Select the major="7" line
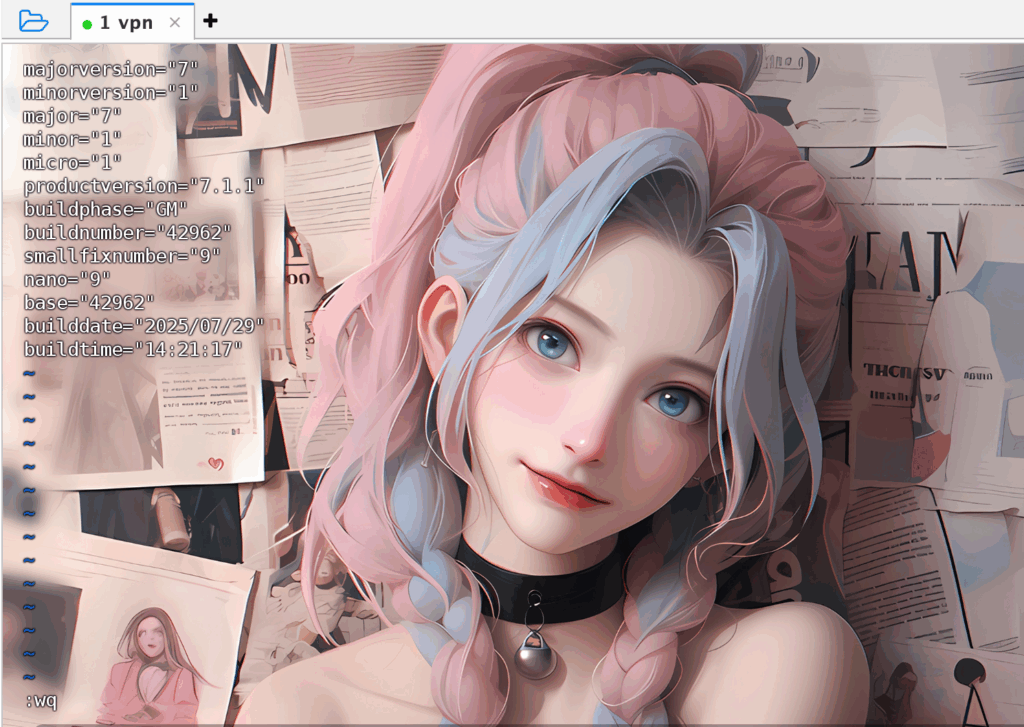 [x=72, y=115]
